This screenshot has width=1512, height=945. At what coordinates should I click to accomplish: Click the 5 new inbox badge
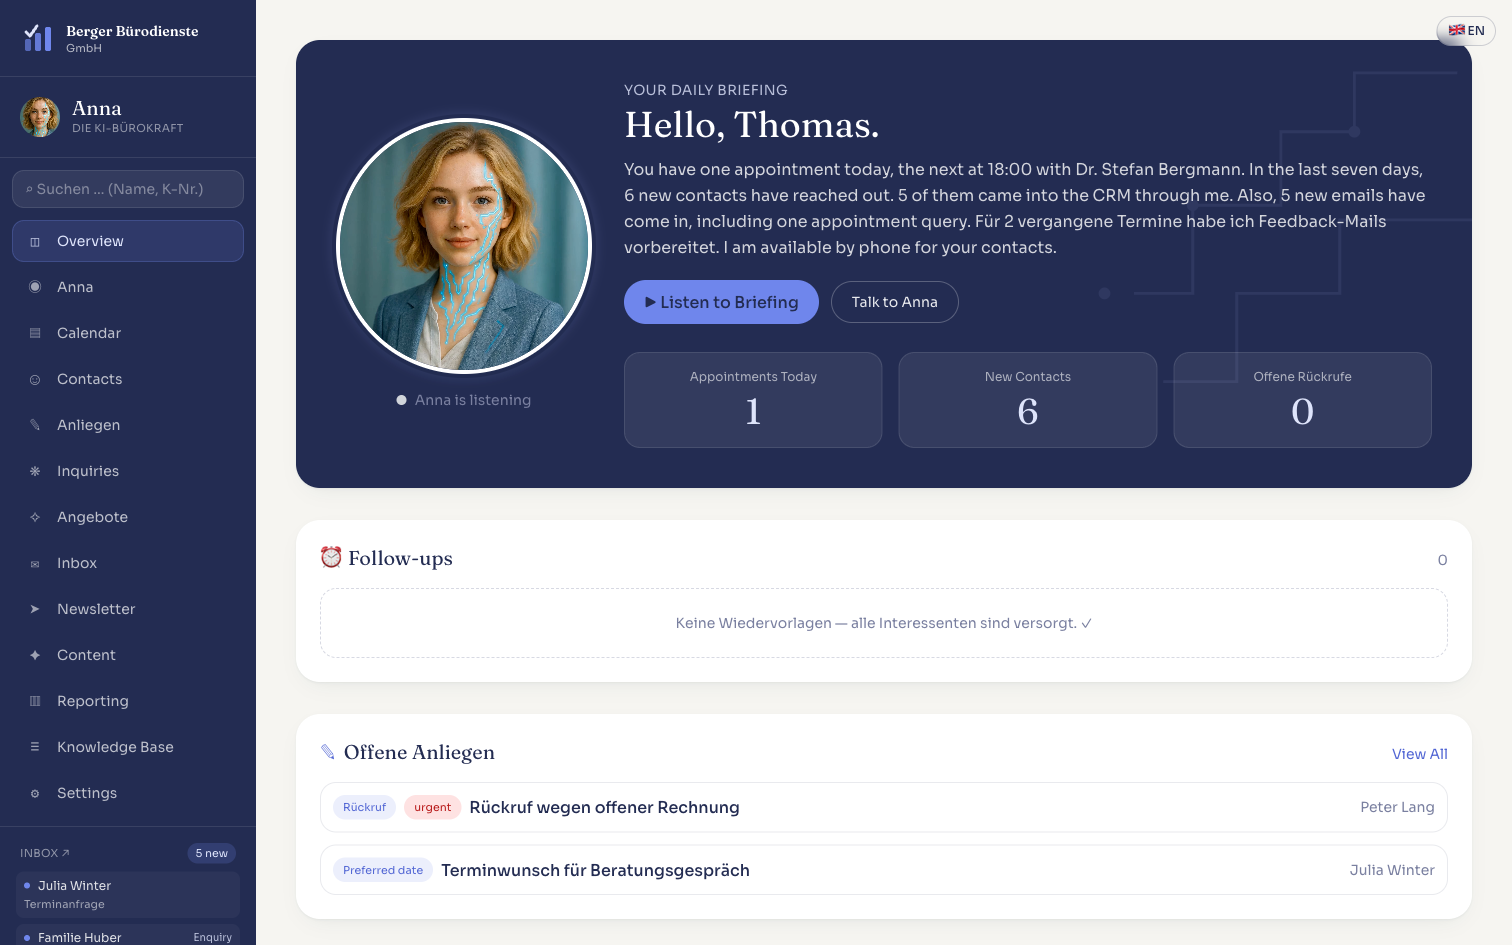[212, 853]
